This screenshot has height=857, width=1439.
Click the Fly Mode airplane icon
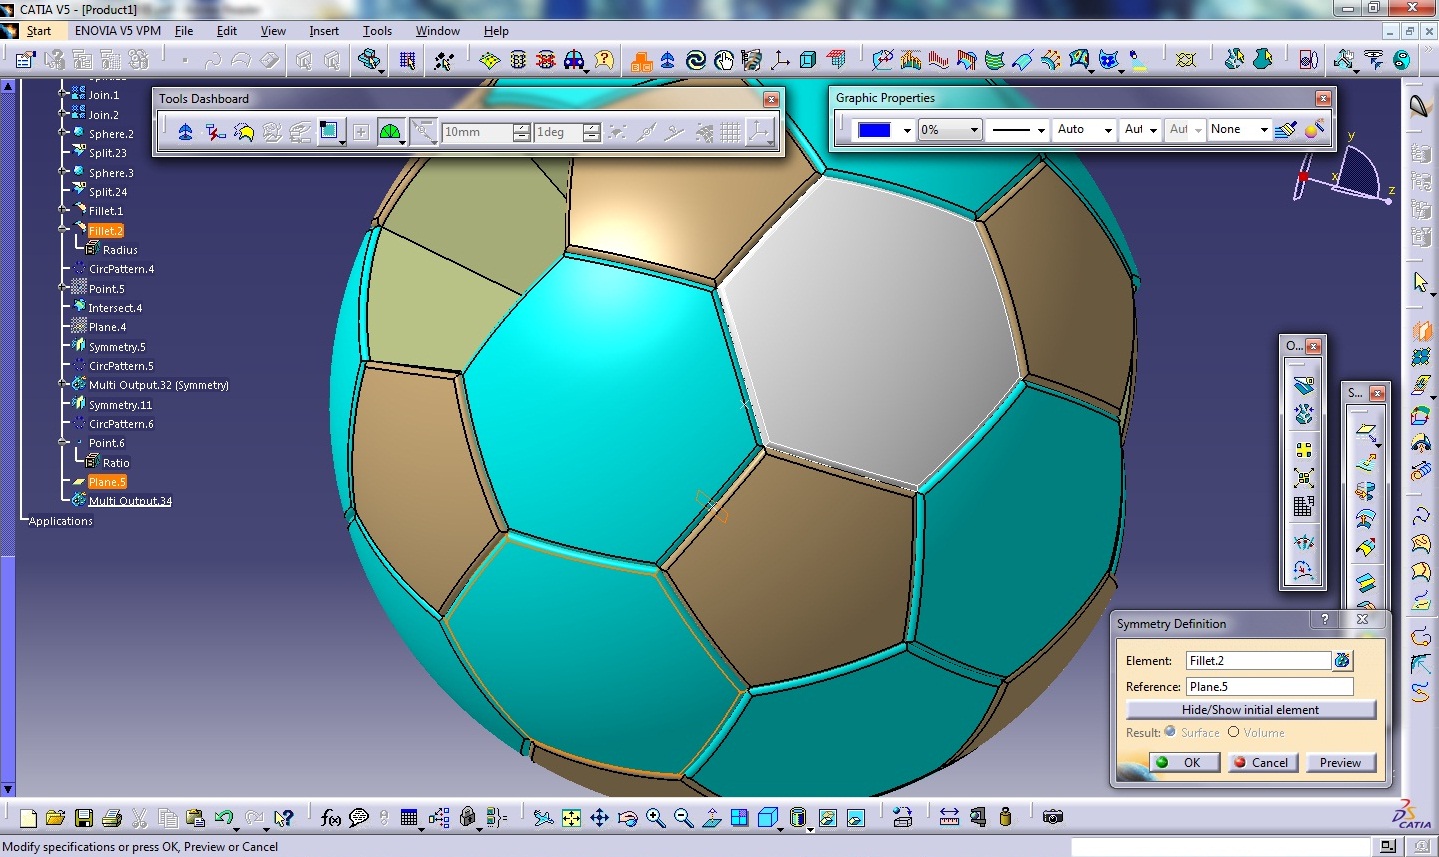543,818
